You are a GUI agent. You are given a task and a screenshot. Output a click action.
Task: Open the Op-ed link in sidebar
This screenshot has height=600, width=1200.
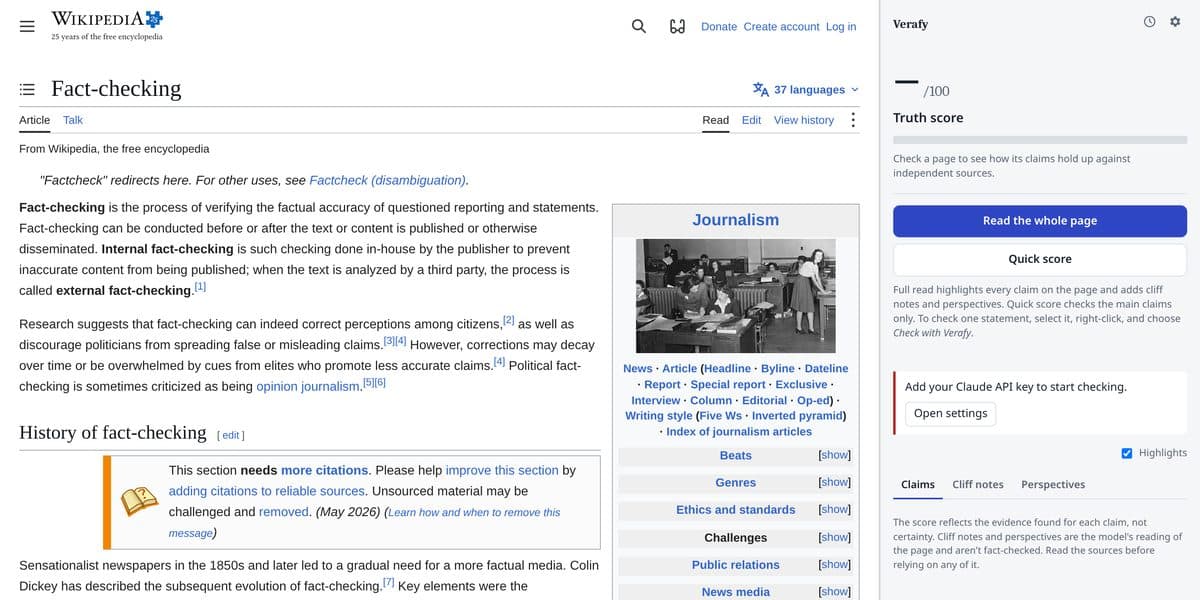coord(814,400)
